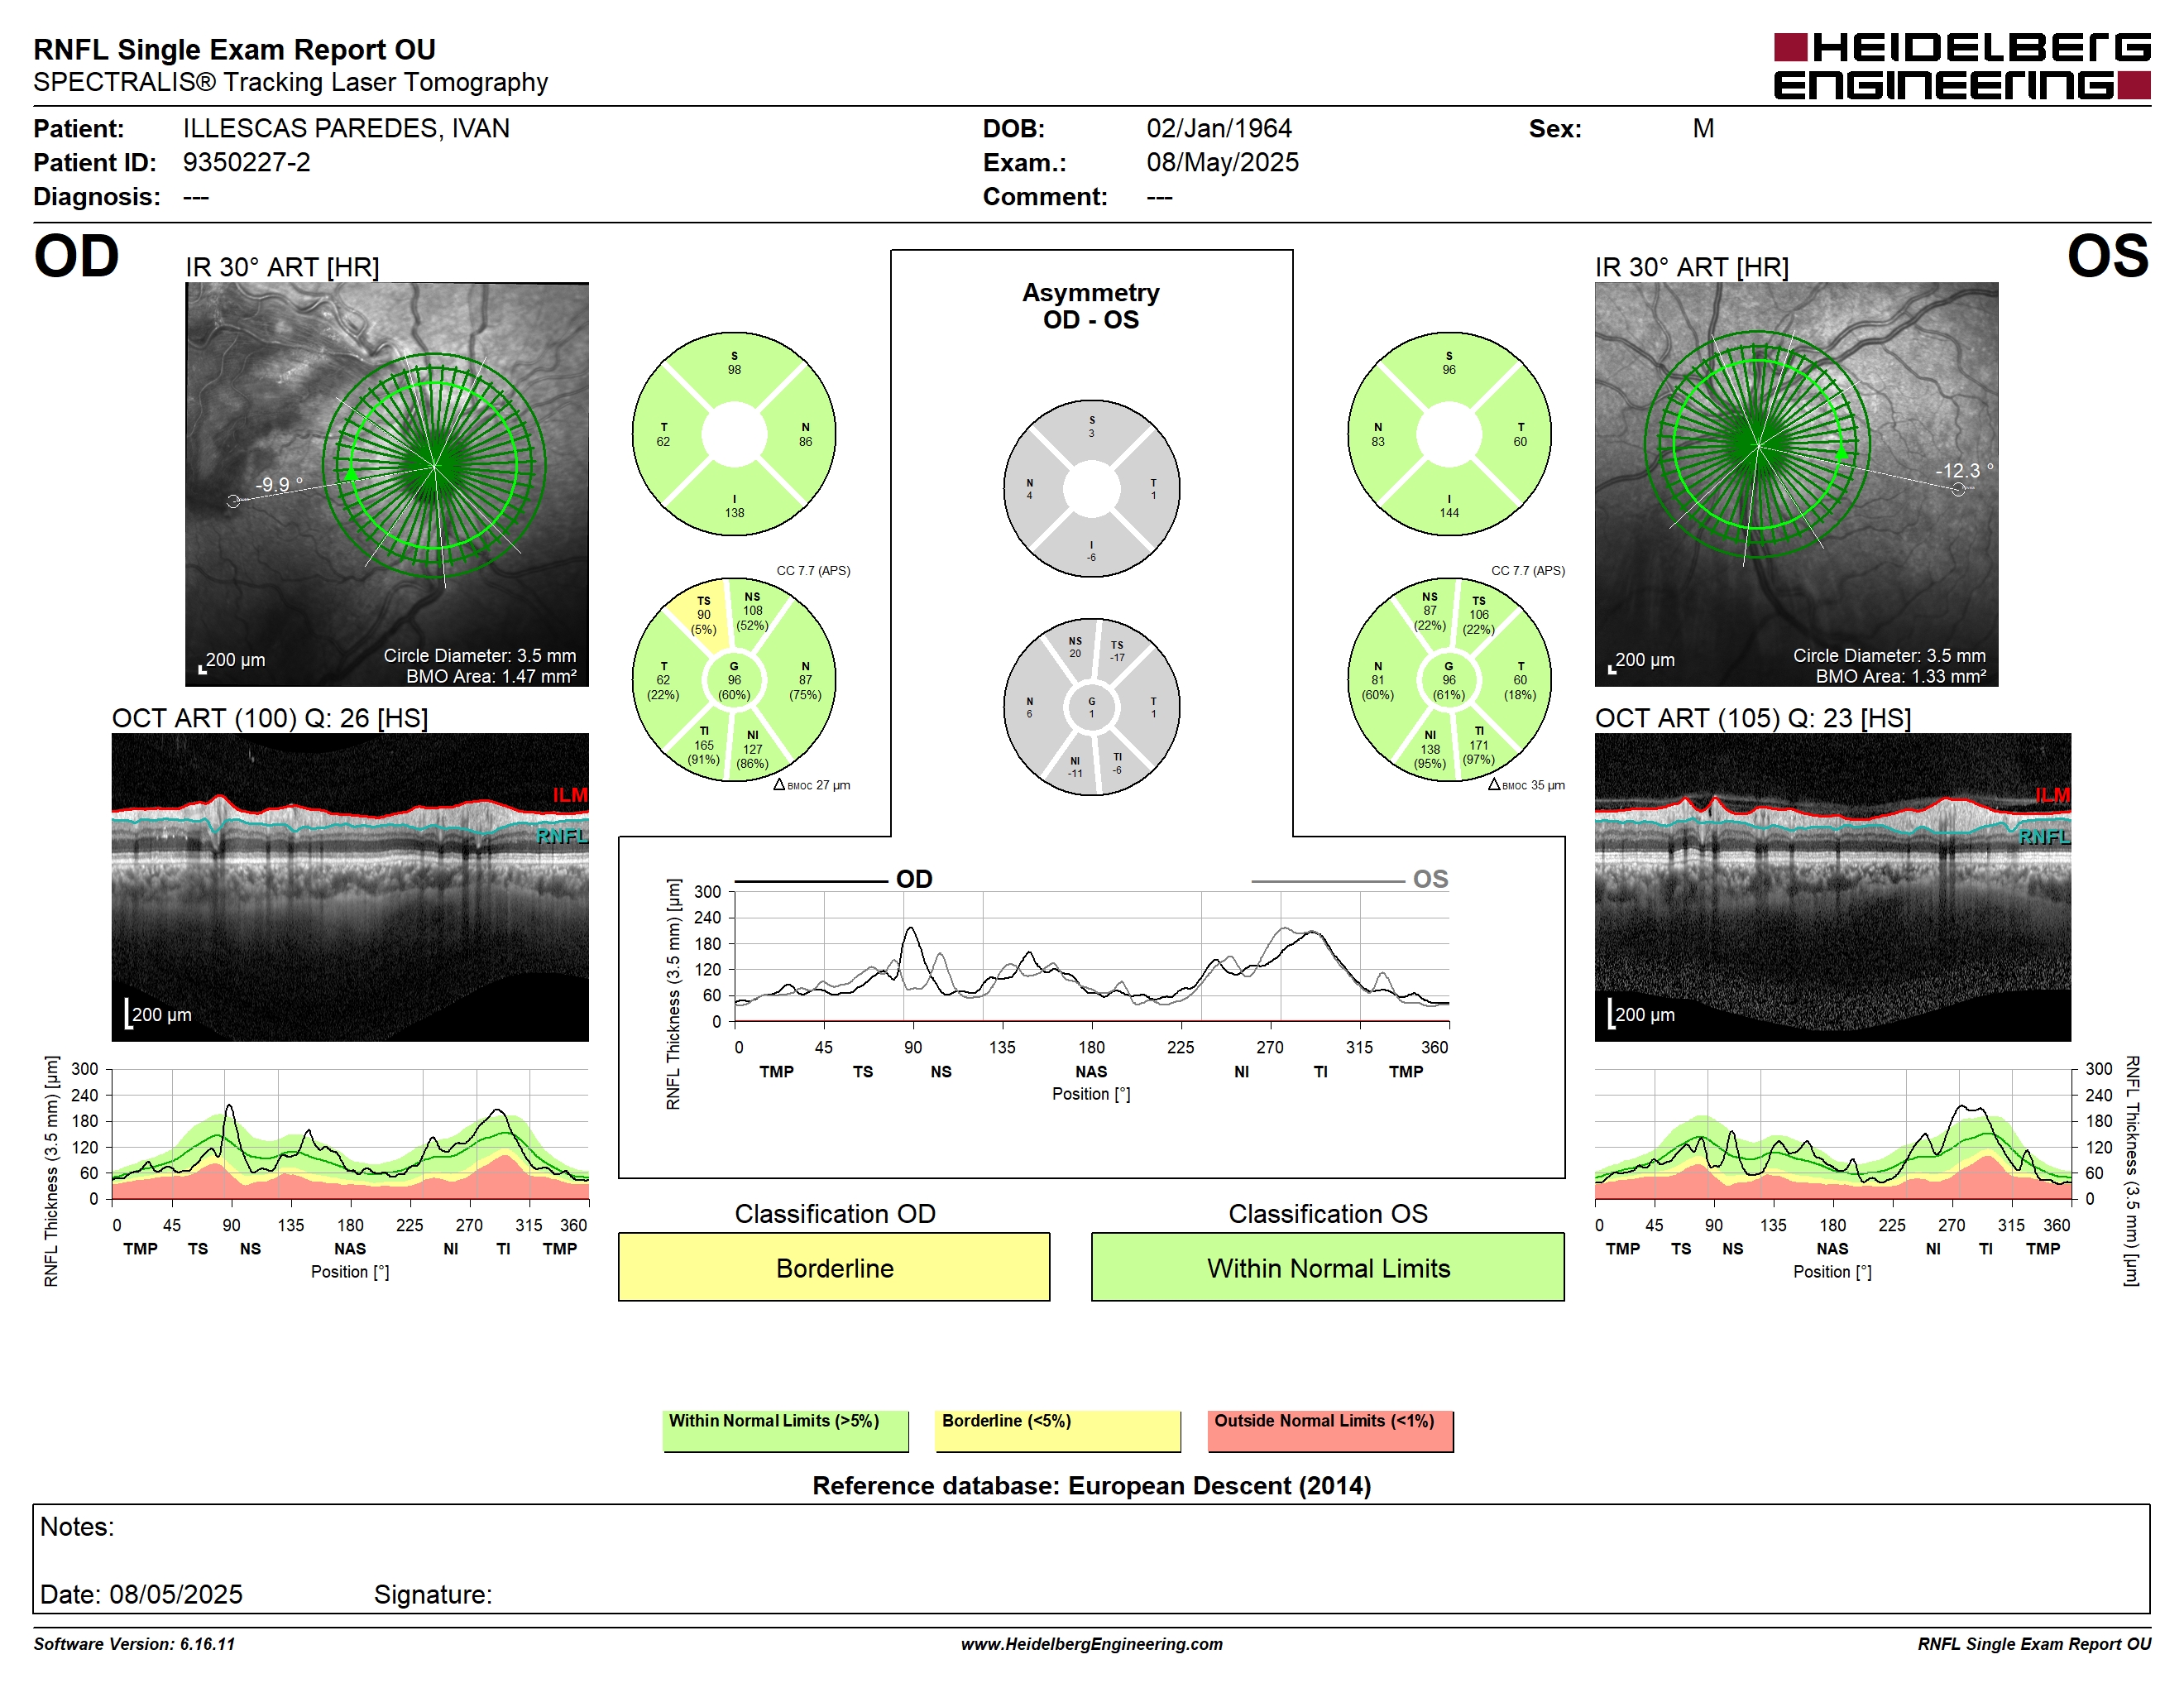Click the OS angle label -12.3°
This screenshot has width=2184, height=1688.
coord(1964,470)
